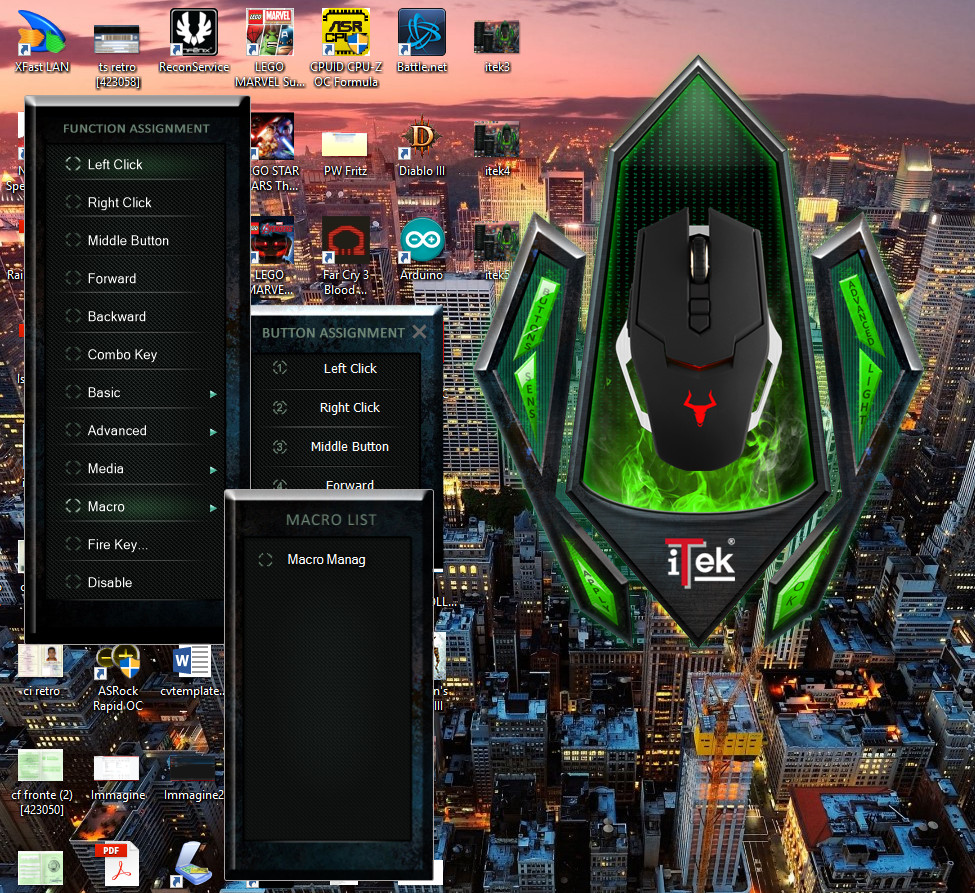Image resolution: width=975 pixels, height=893 pixels.
Task: Open the PDF document icon
Action: point(116,864)
